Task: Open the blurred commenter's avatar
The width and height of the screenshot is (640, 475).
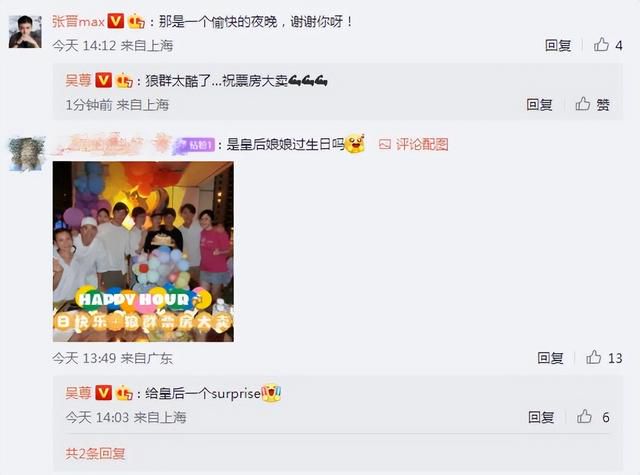Action: tap(27, 154)
